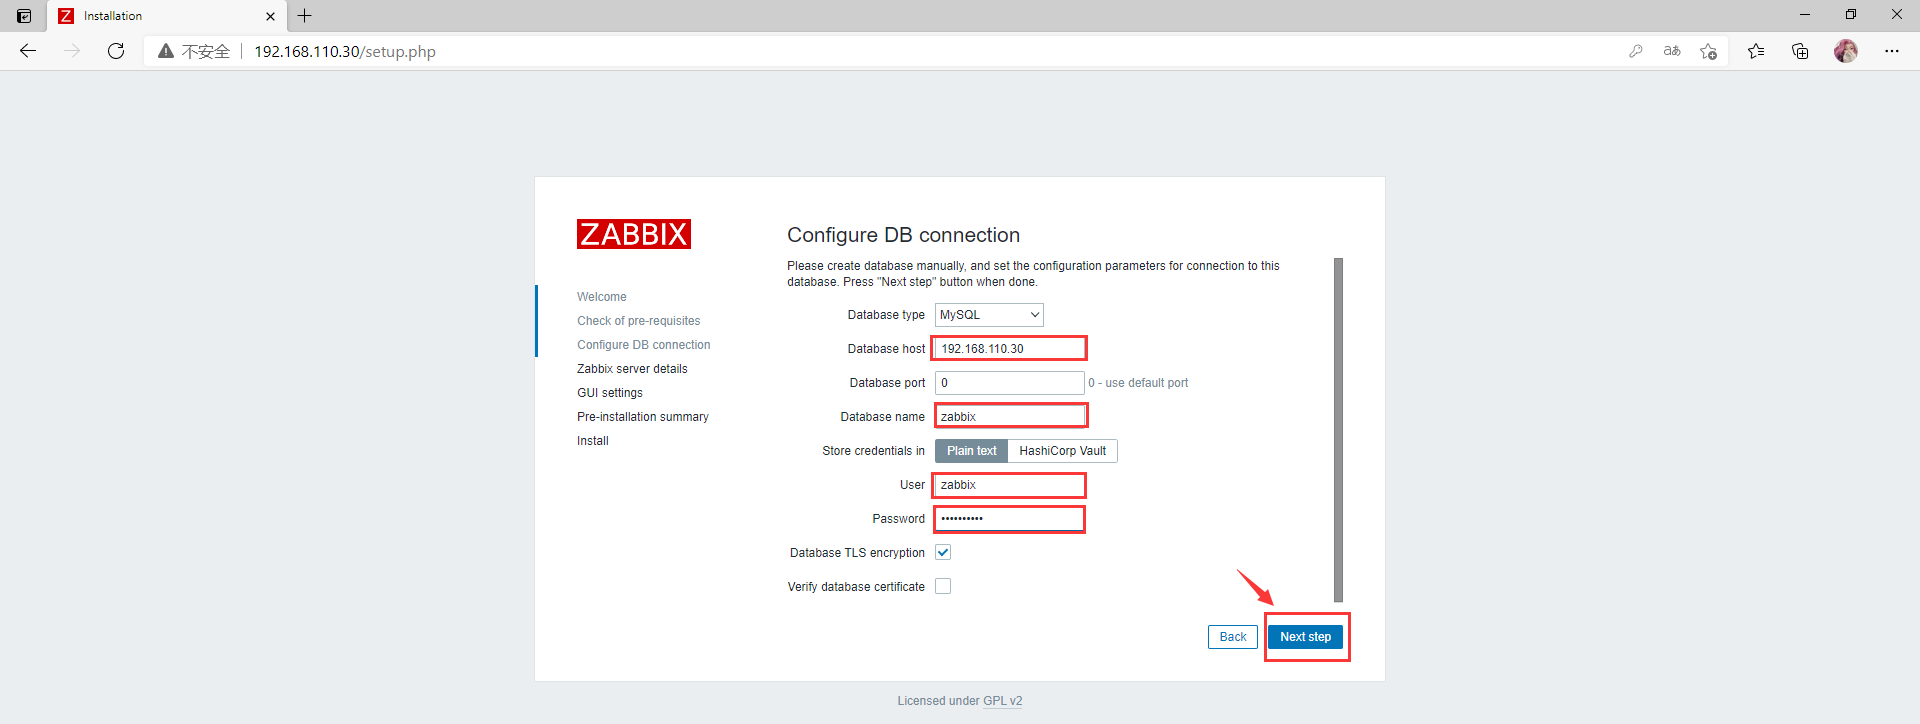Click the Welcome setup step
This screenshot has height=724, width=1920.
[x=602, y=297]
